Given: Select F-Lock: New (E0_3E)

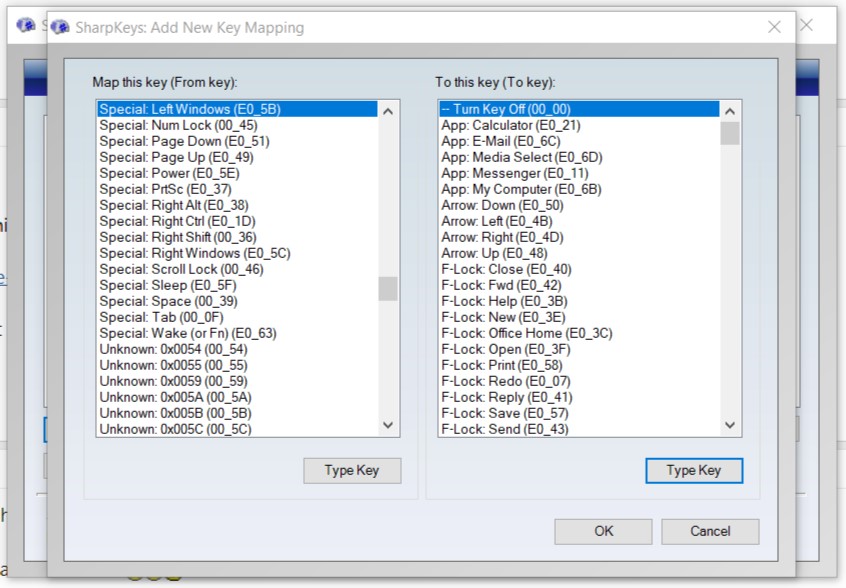Looking at the screenshot, I should (579, 317).
